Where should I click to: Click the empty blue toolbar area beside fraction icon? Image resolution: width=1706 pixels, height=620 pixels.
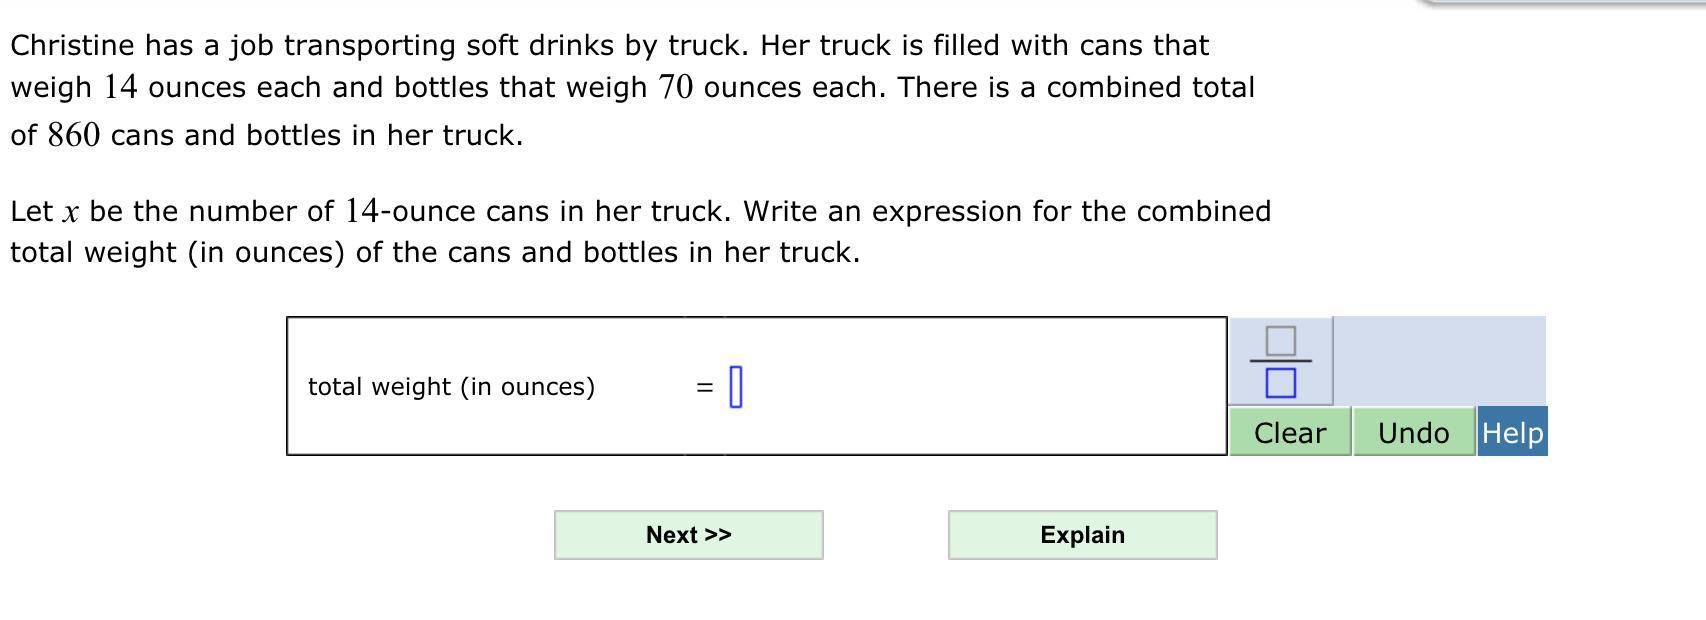click(x=1438, y=361)
